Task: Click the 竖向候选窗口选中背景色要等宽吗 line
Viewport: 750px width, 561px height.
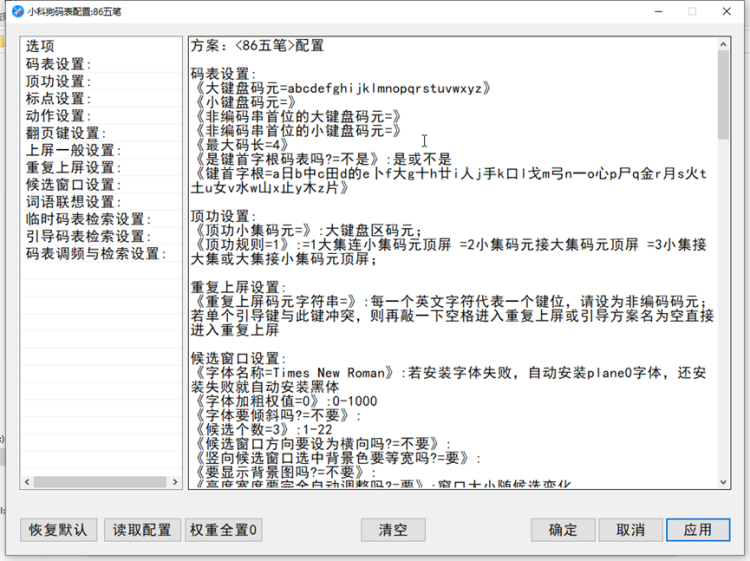Action: coord(337,458)
